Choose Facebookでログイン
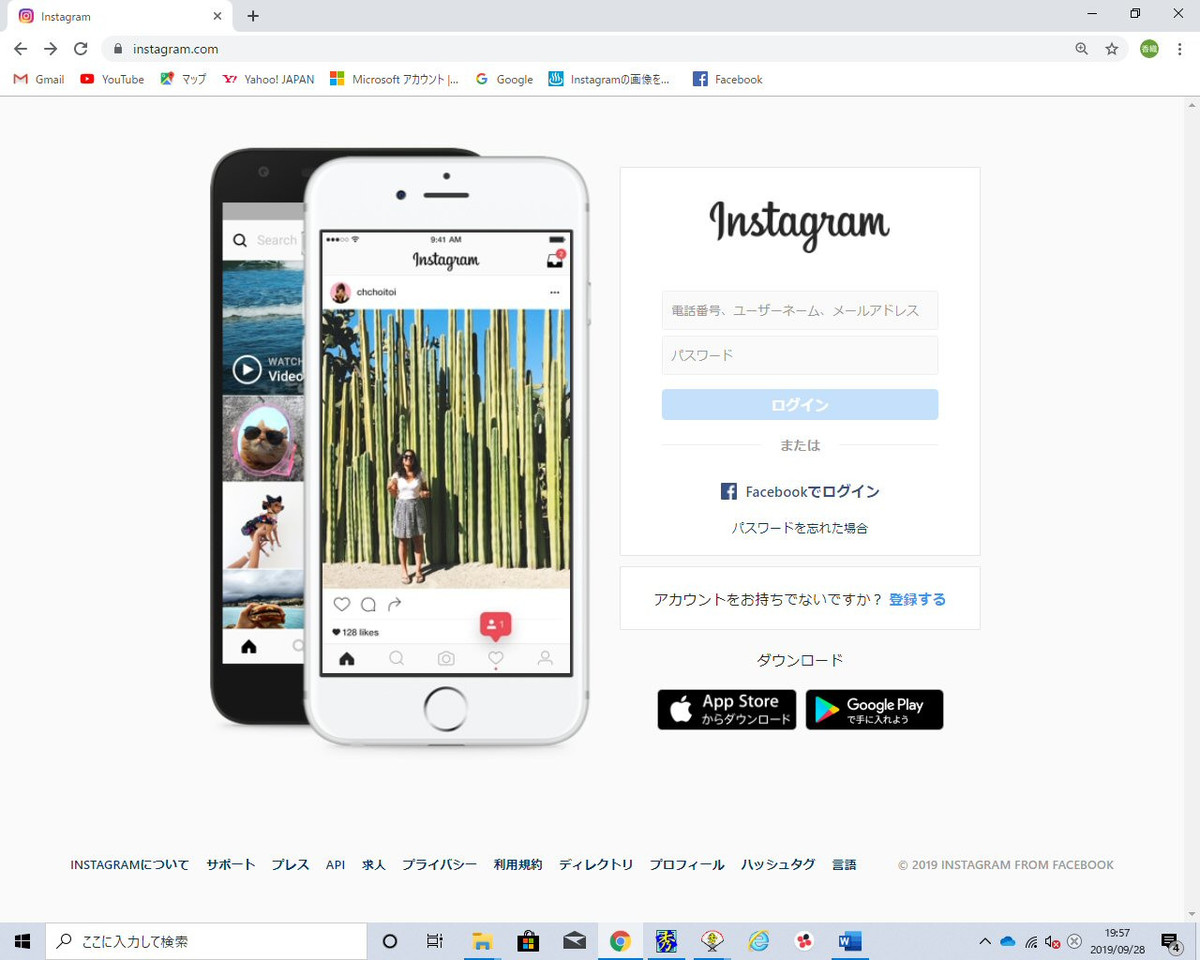The width and height of the screenshot is (1200, 960). click(x=800, y=491)
